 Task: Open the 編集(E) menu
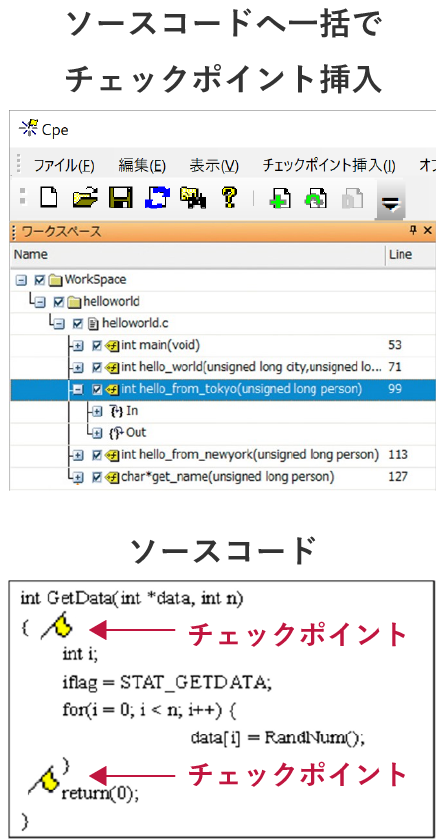pos(142,166)
